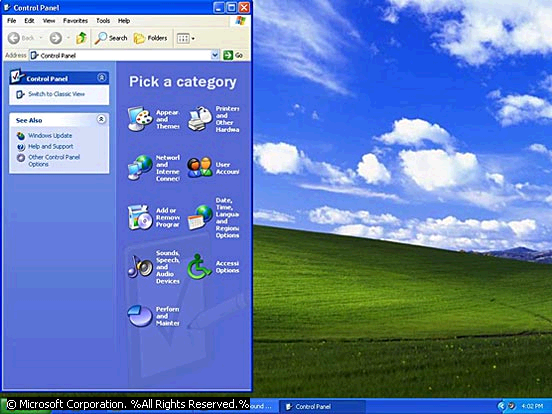
Task: Open the Windows Update link
Action: pyautogui.click(x=50, y=136)
